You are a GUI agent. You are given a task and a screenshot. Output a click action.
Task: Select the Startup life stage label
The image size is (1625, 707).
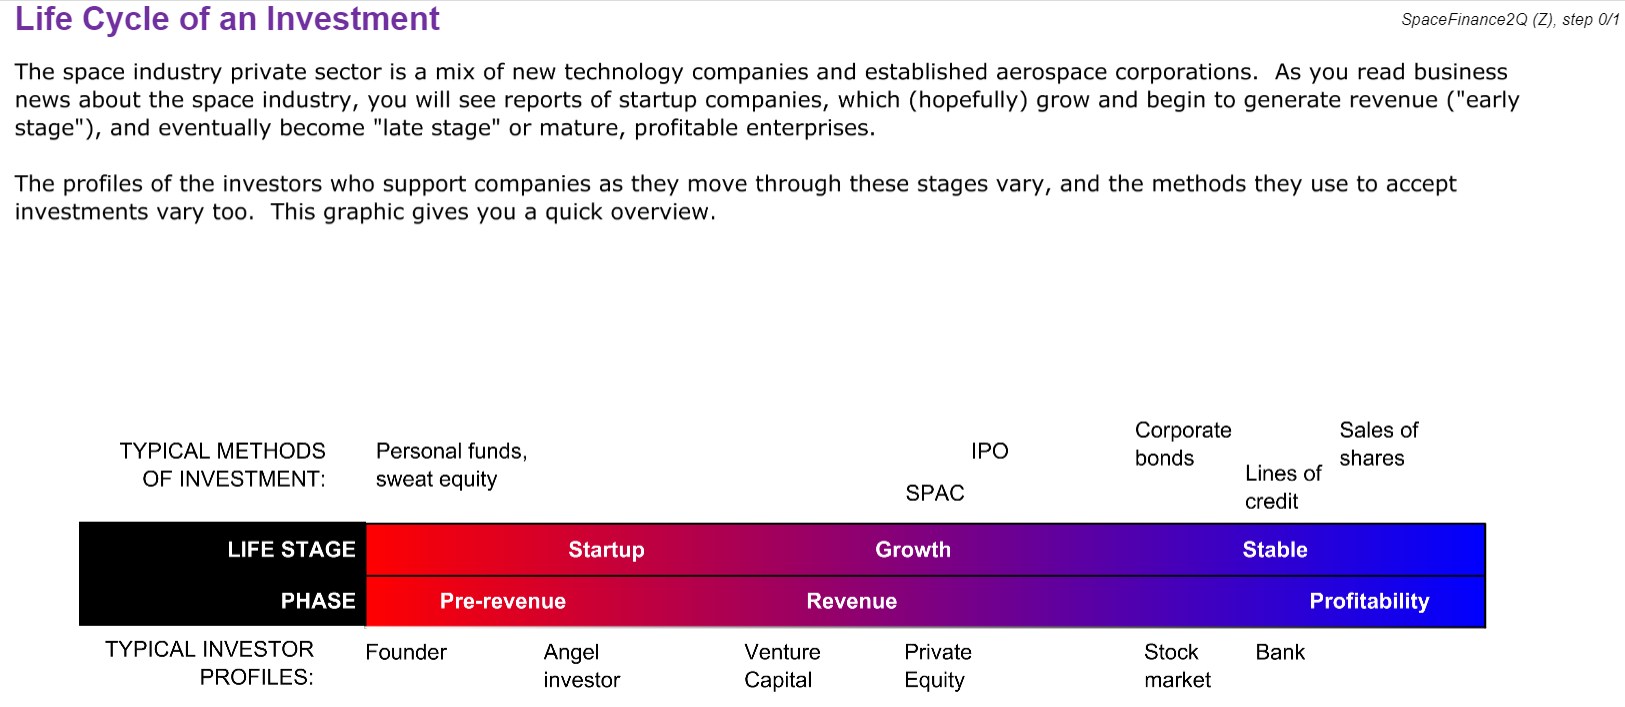click(606, 550)
